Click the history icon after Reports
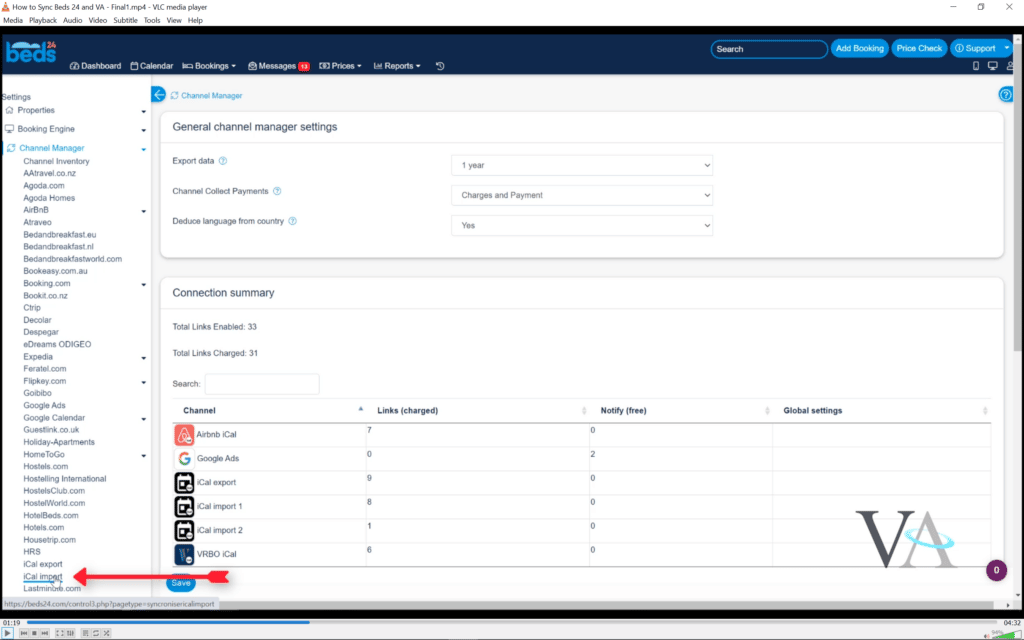The image size is (1024, 640). tap(440, 66)
